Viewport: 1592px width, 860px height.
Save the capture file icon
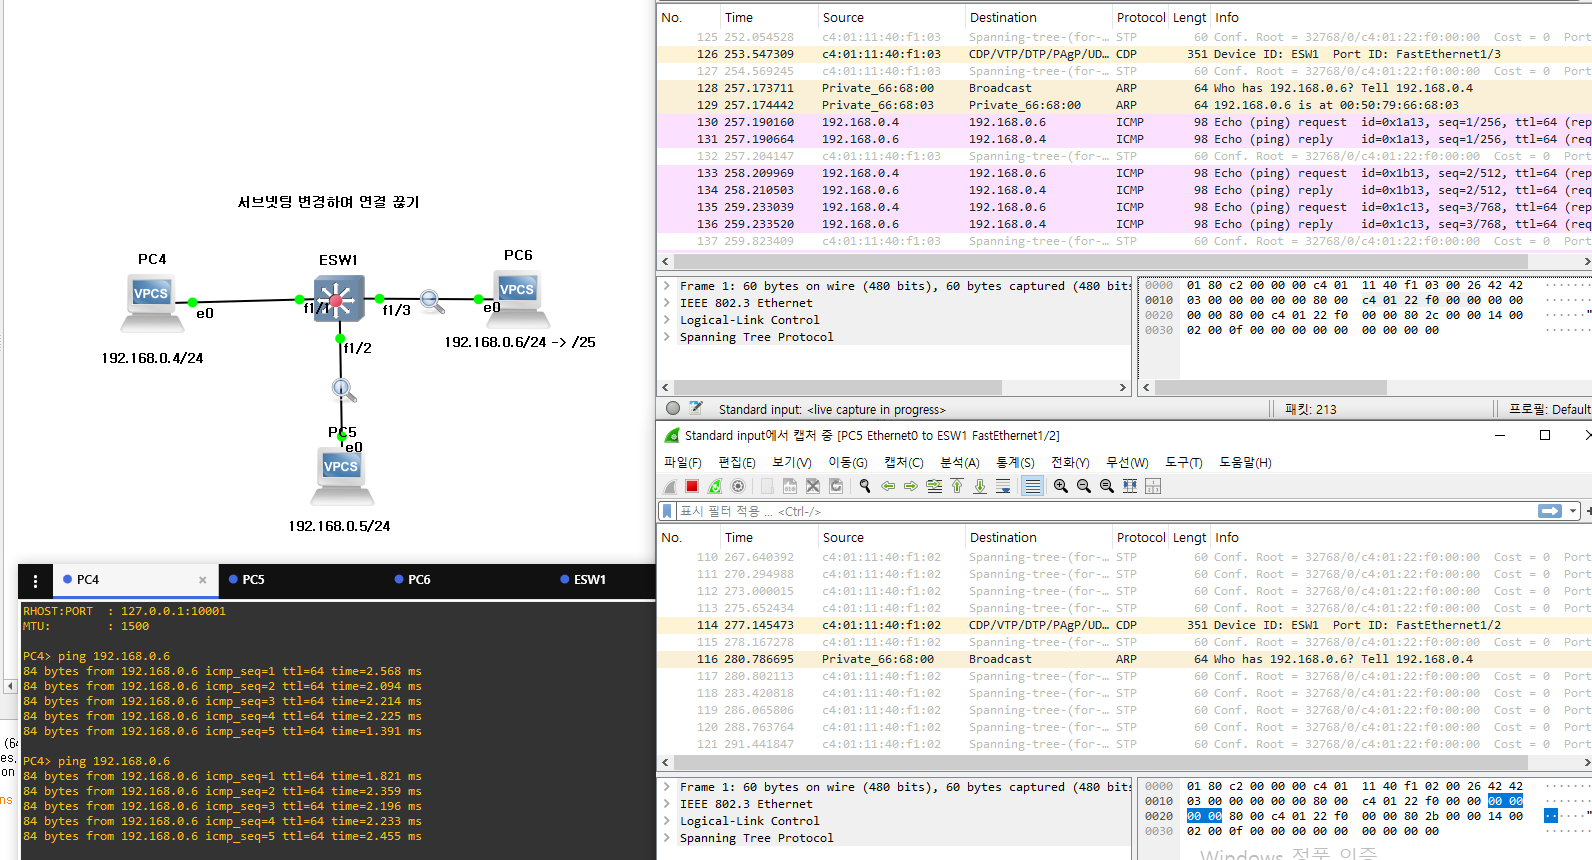pyautogui.click(x=790, y=486)
